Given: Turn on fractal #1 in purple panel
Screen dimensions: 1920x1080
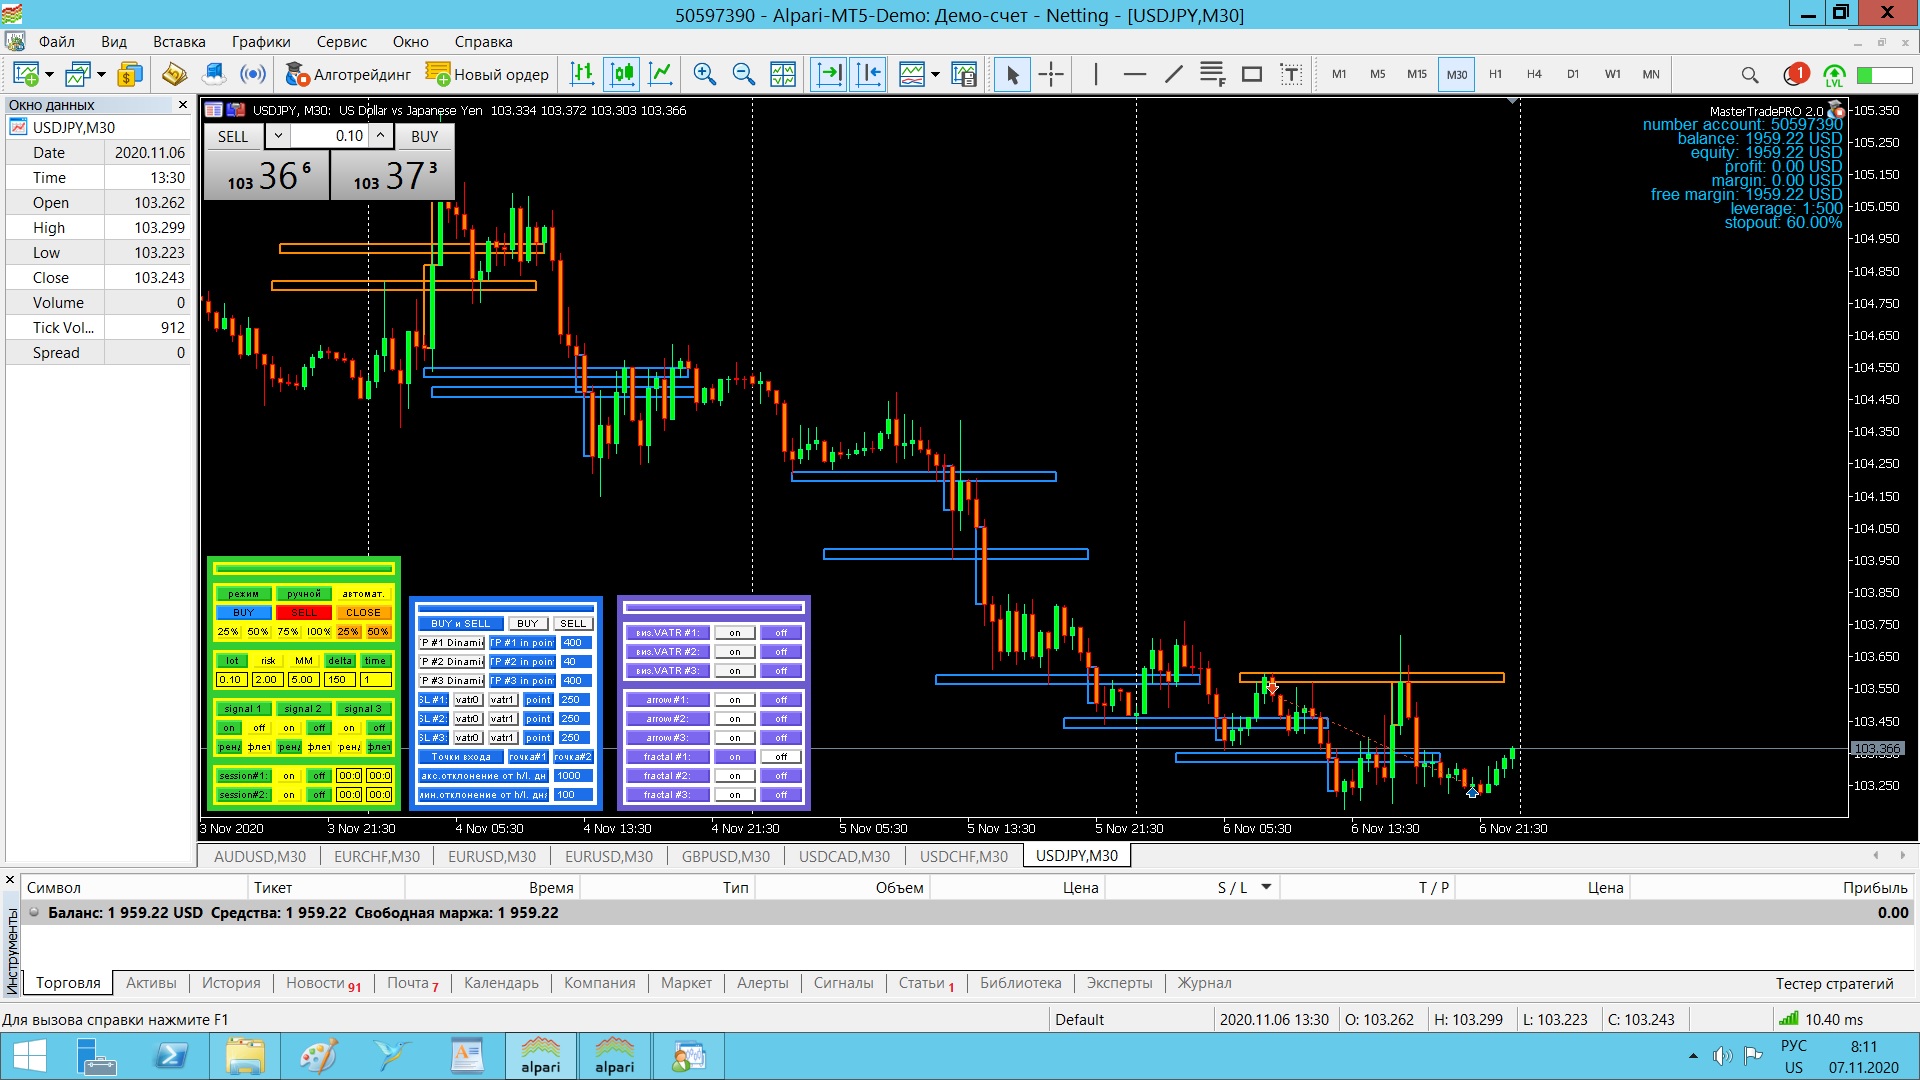Looking at the screenshot, I should tap(735, 757).
